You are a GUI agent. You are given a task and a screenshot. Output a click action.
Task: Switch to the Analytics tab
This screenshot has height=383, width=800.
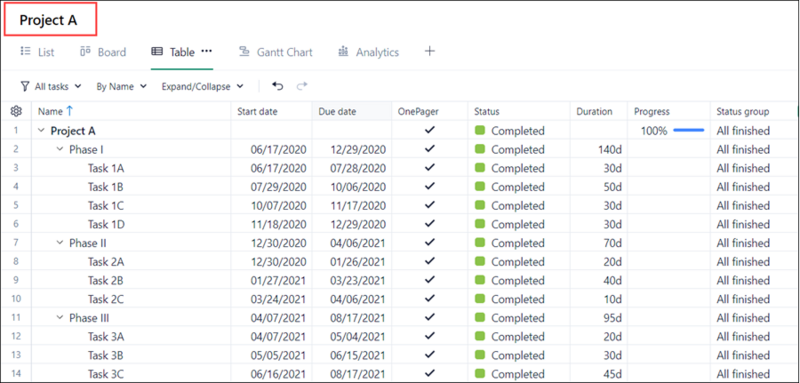(368, 52)
